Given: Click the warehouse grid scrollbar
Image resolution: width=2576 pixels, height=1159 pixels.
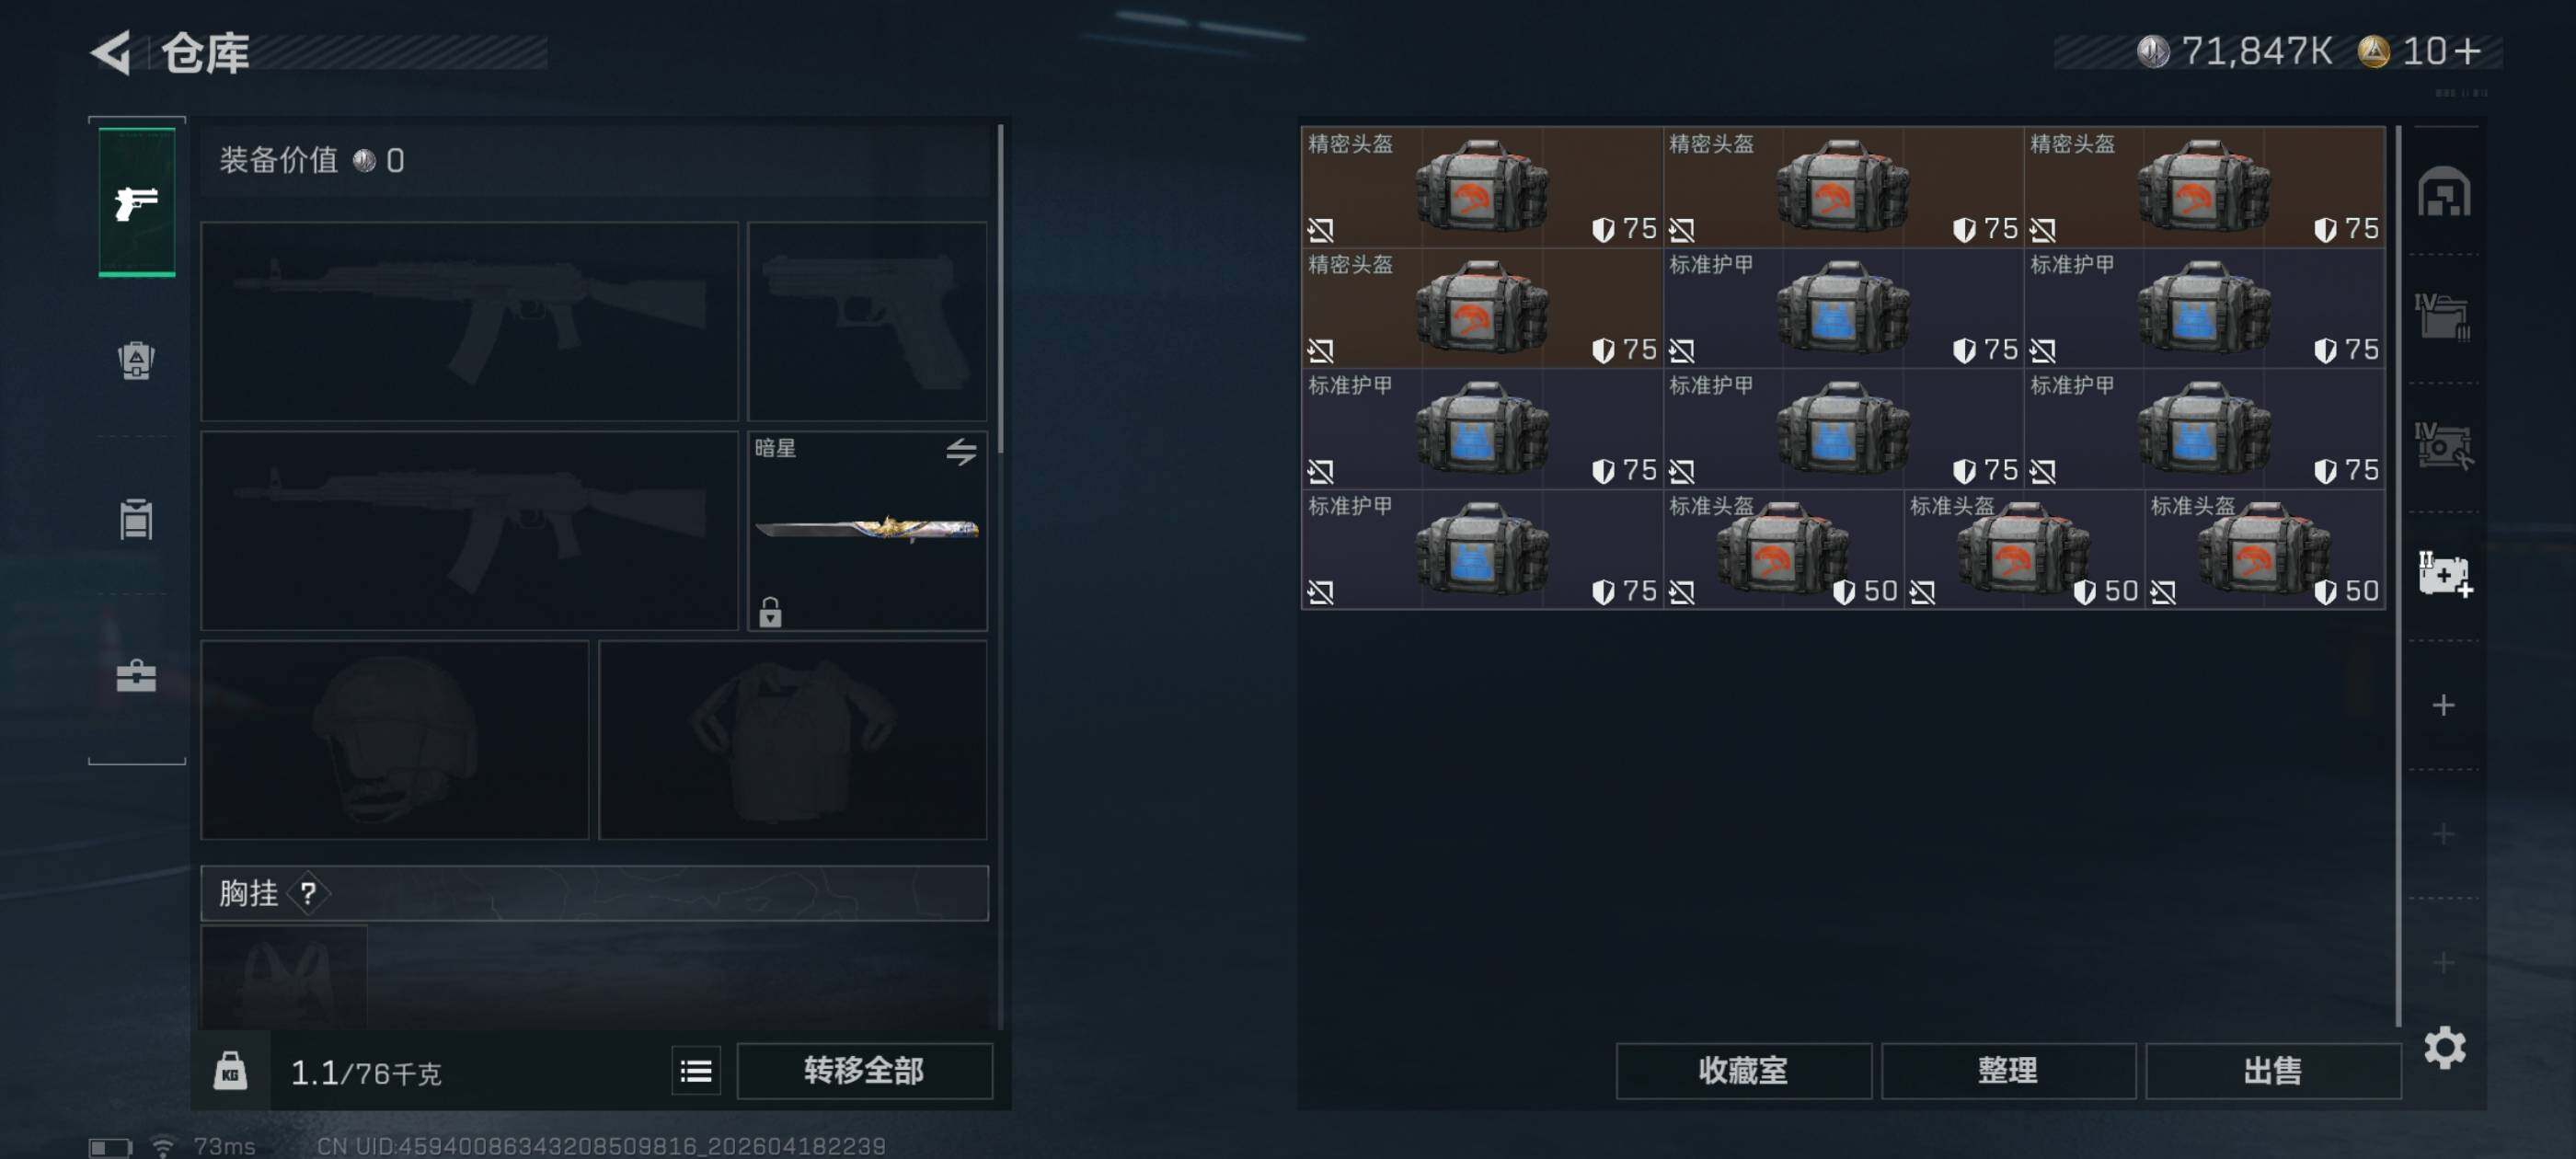Looking at the screenshot, I should click(x=2398, y=575).
